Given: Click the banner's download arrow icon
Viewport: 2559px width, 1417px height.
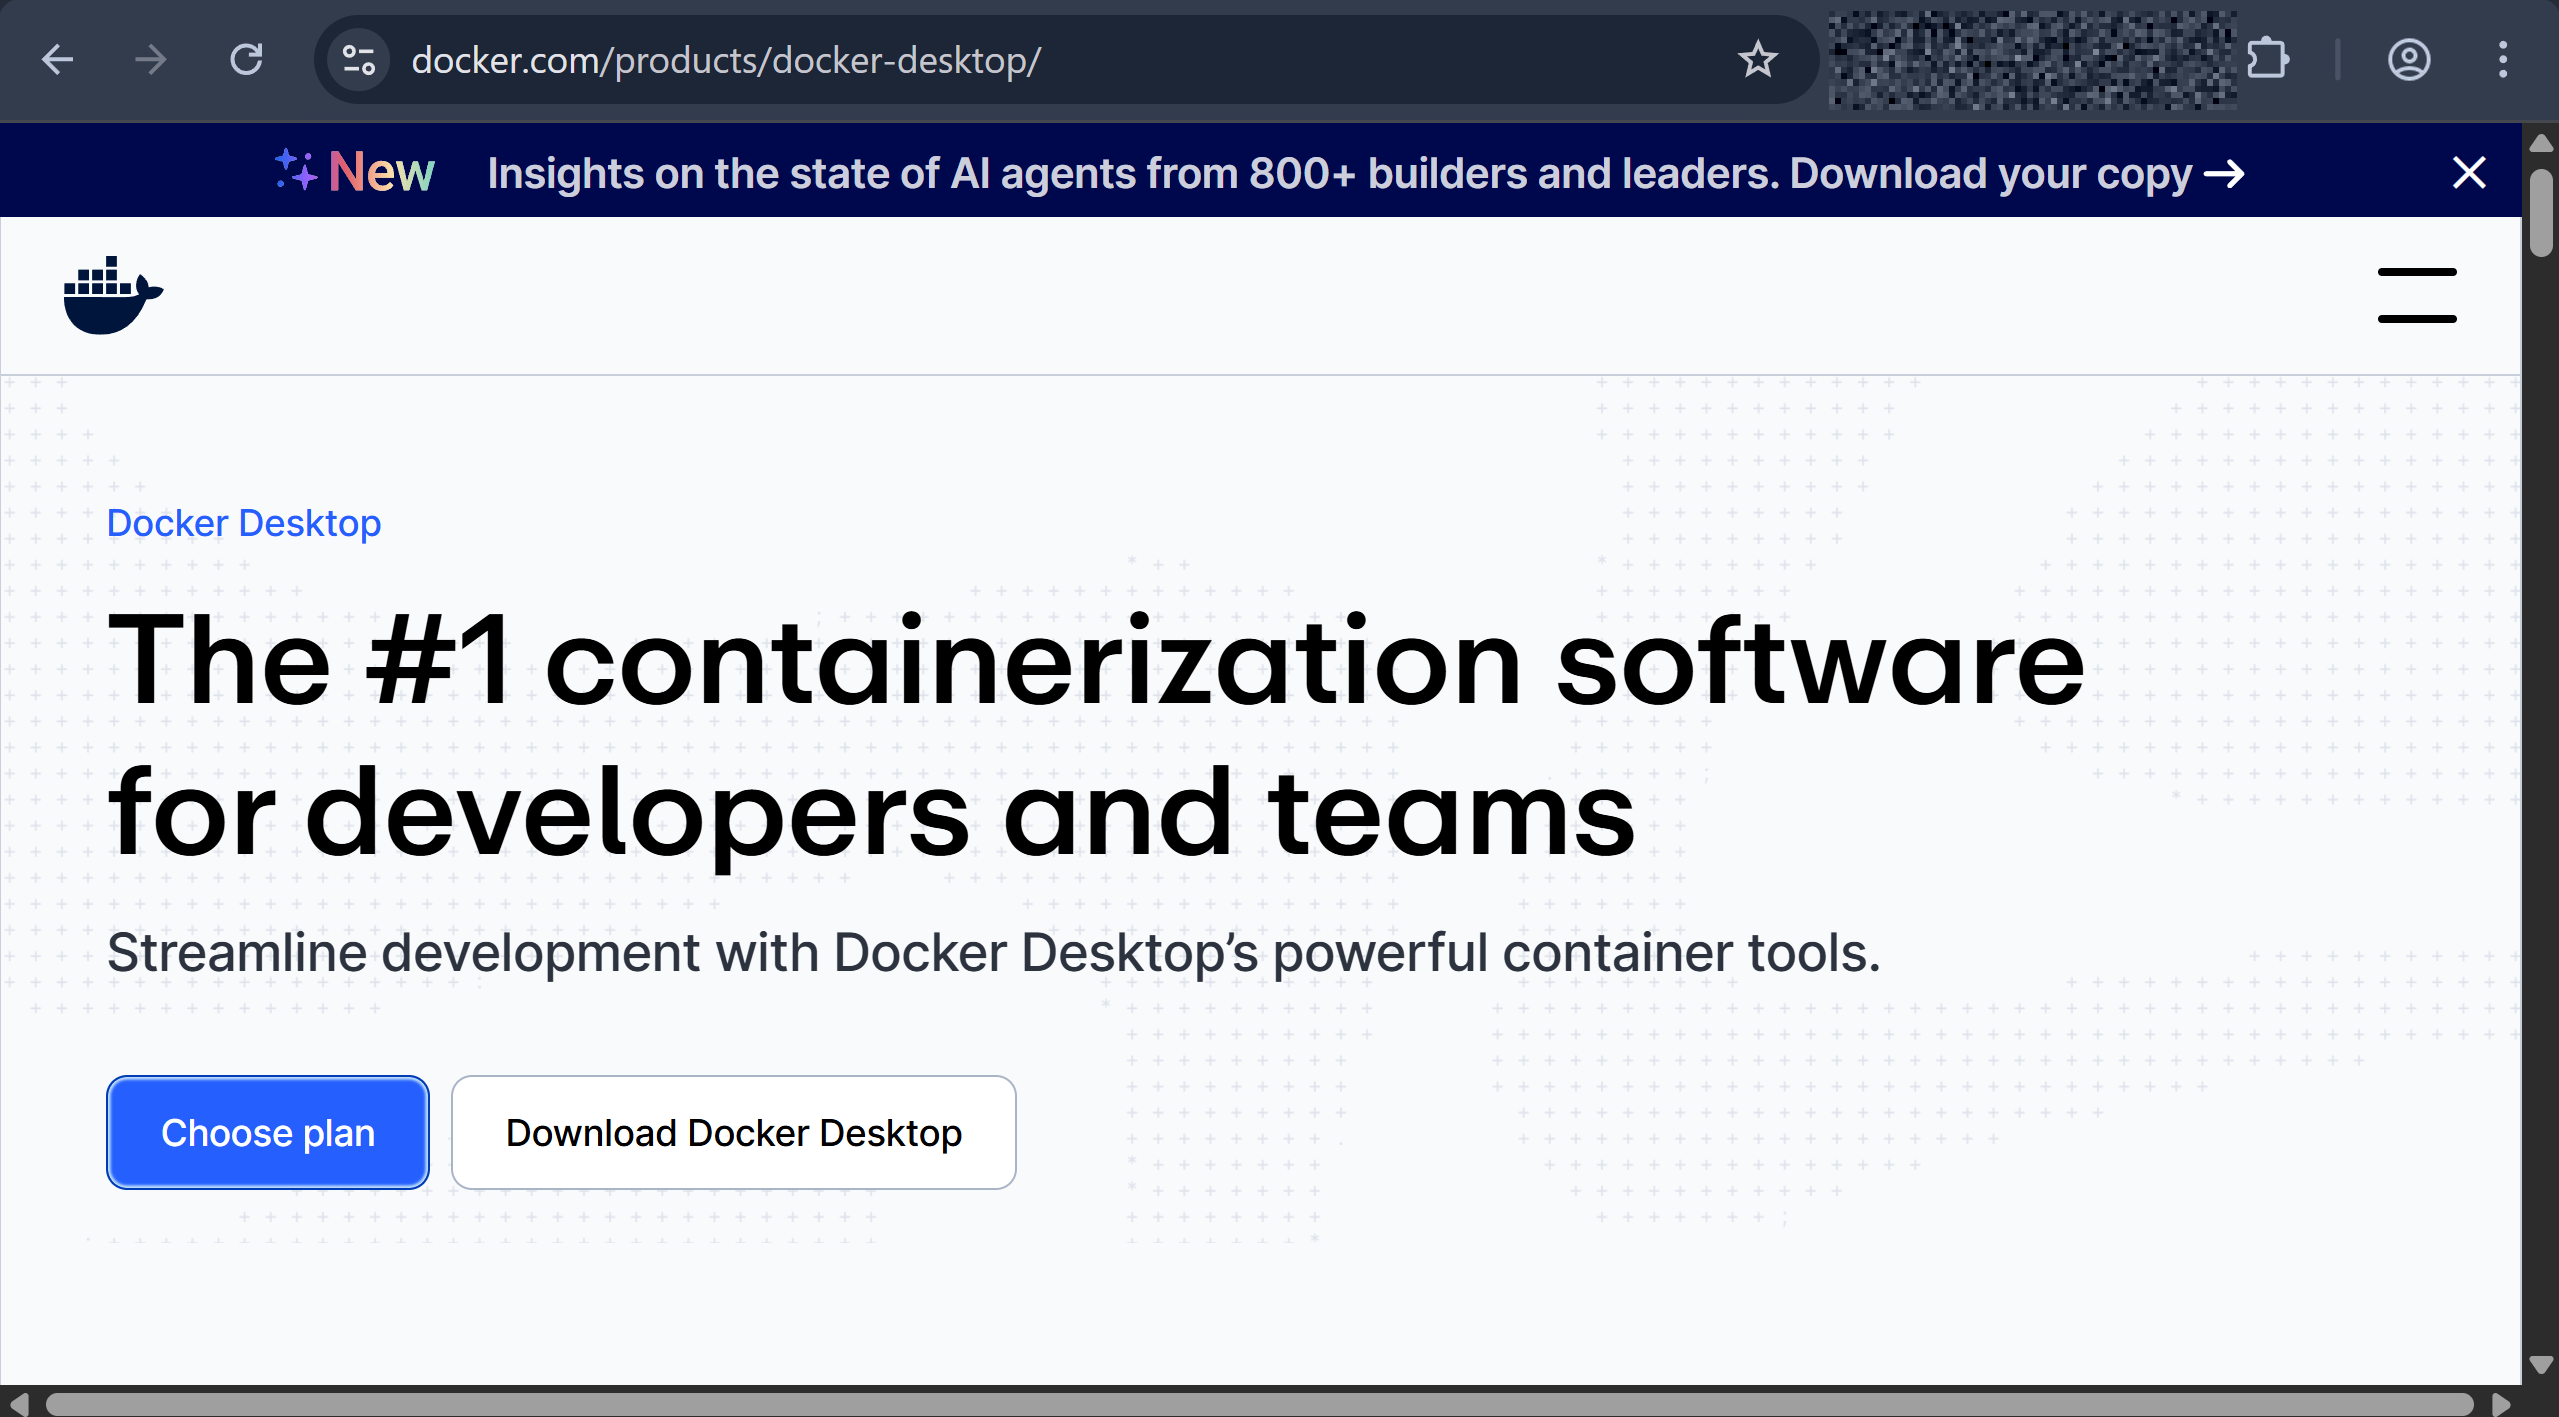Looking at the screenshot, I should coord(2225,175).
